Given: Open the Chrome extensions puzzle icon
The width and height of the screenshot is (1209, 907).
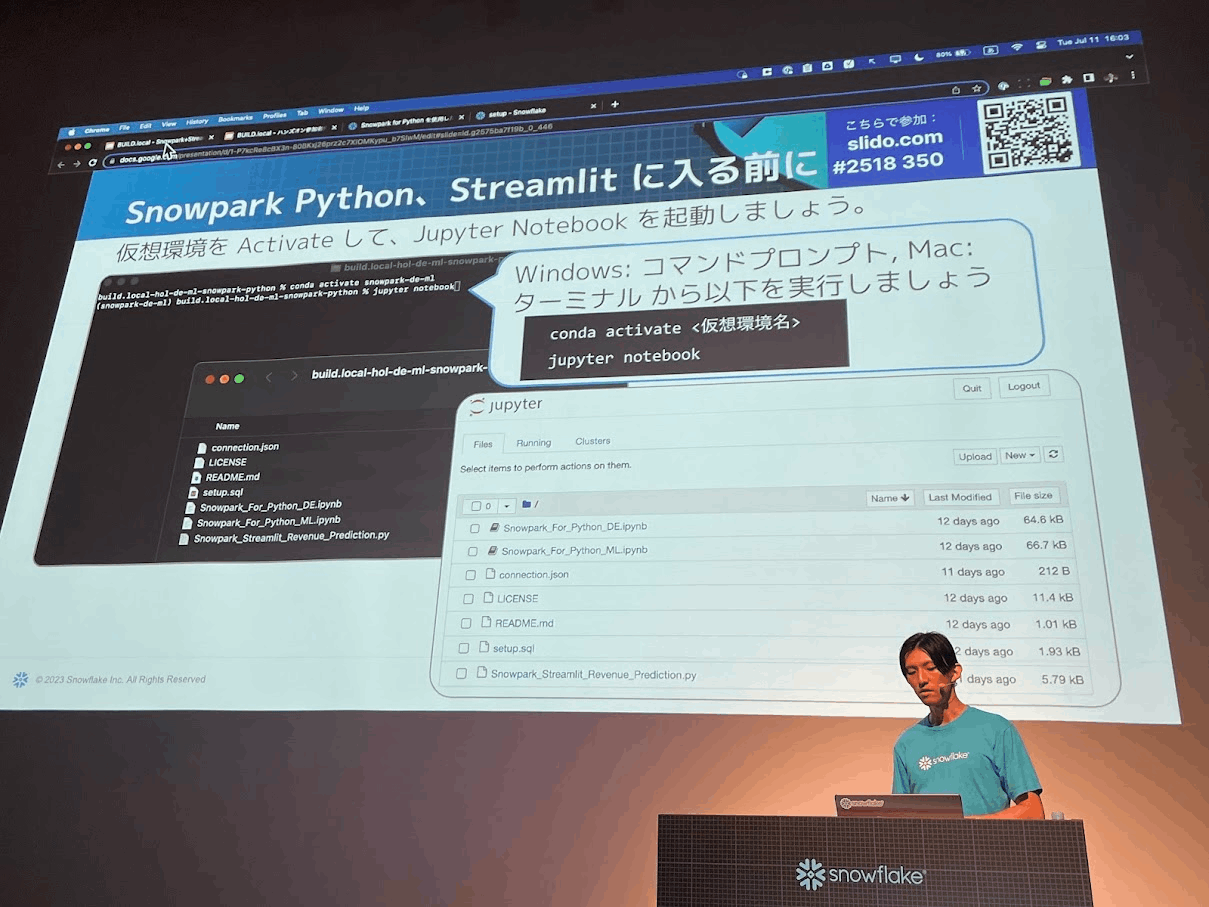Looking at the screenshot, I should pyautogui.click(x=1067, y=79).
